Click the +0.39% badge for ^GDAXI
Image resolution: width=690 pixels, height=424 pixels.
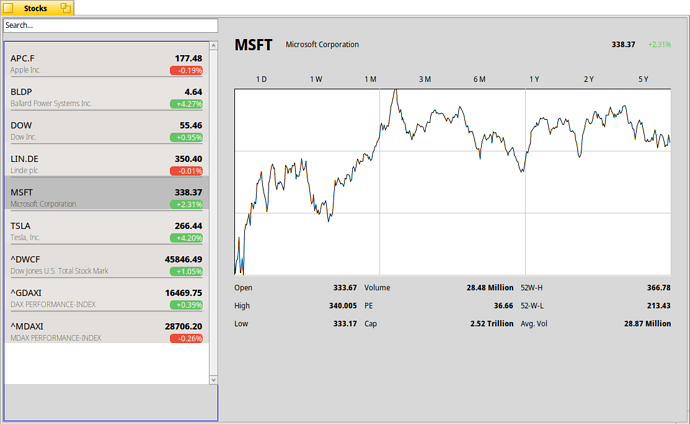pyautogui.click(x=187, y=305)
